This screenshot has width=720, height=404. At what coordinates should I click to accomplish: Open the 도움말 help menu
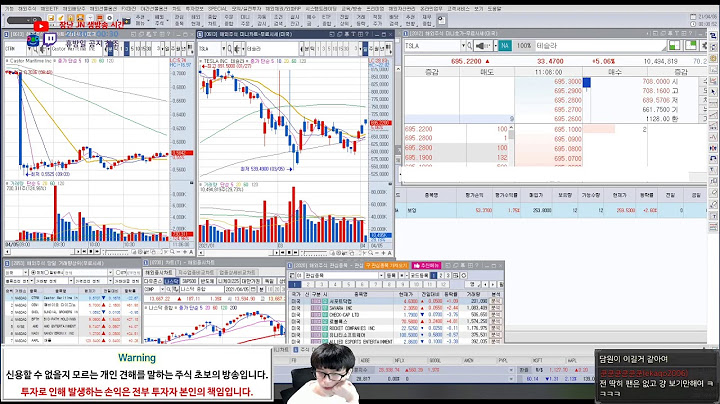tap(494, 9)
